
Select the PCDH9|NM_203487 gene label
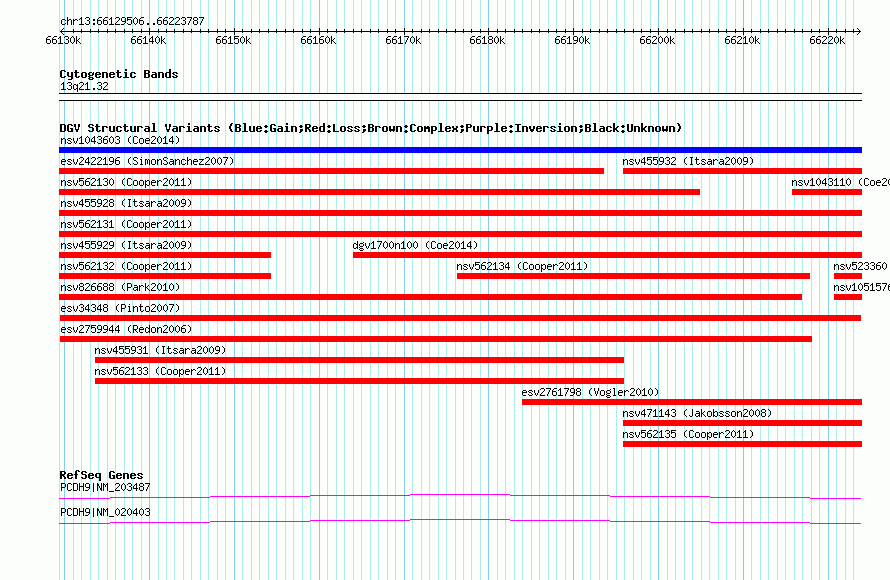point(105,487)
